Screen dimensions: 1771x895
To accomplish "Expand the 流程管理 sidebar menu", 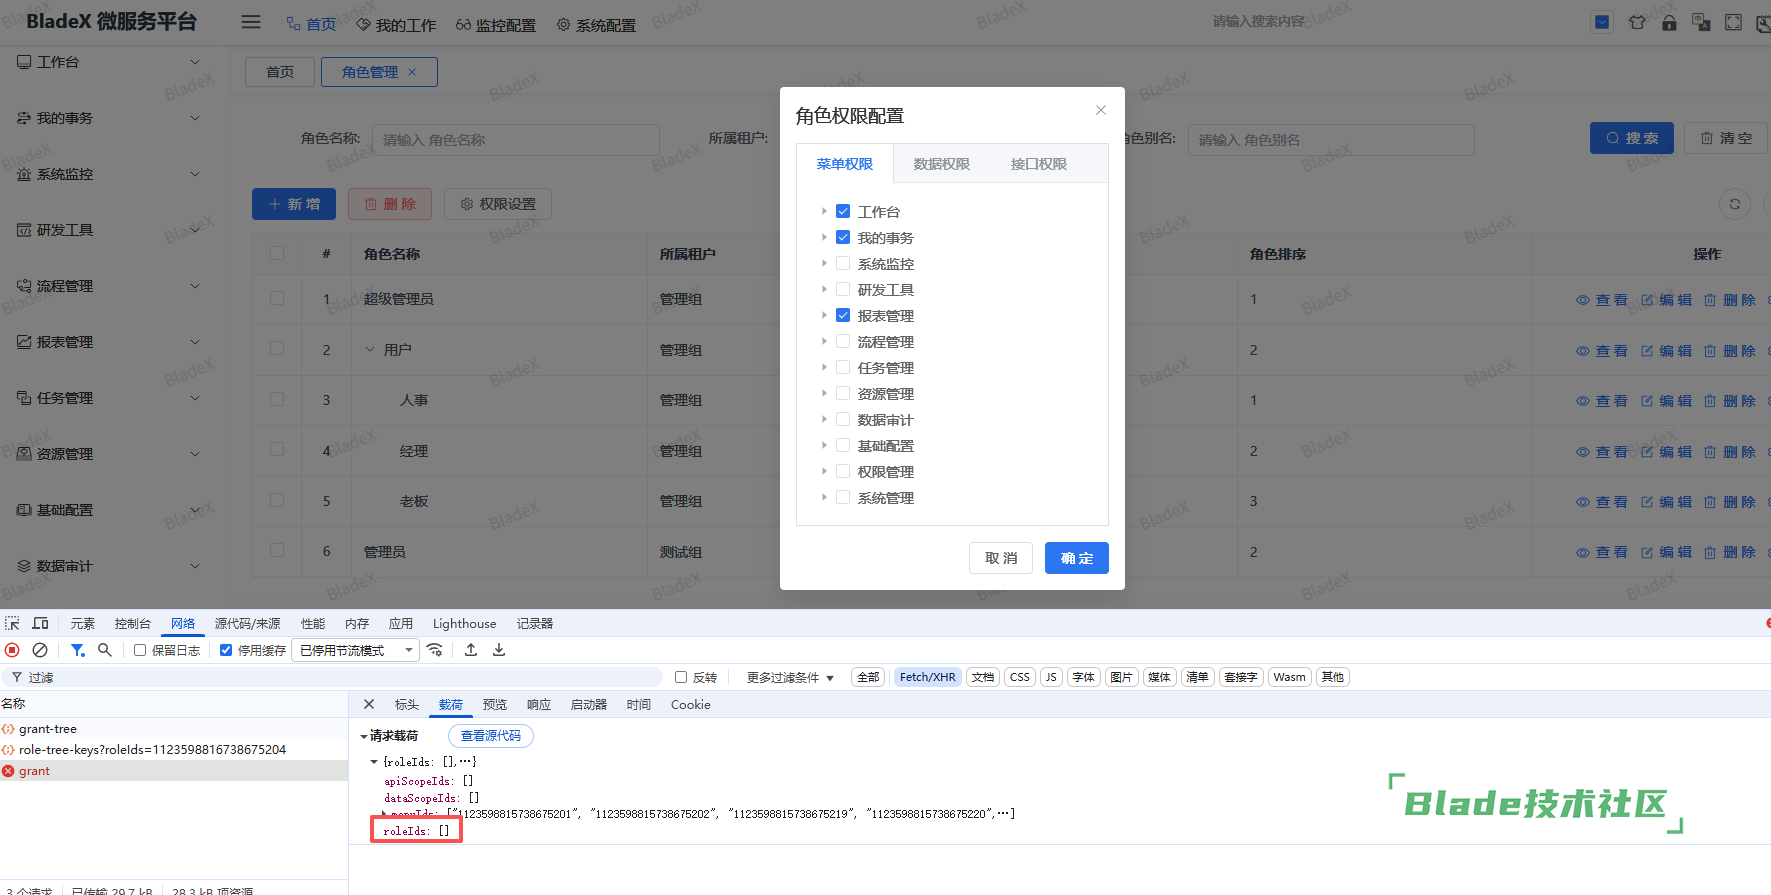I will click(x=108, y=286).
